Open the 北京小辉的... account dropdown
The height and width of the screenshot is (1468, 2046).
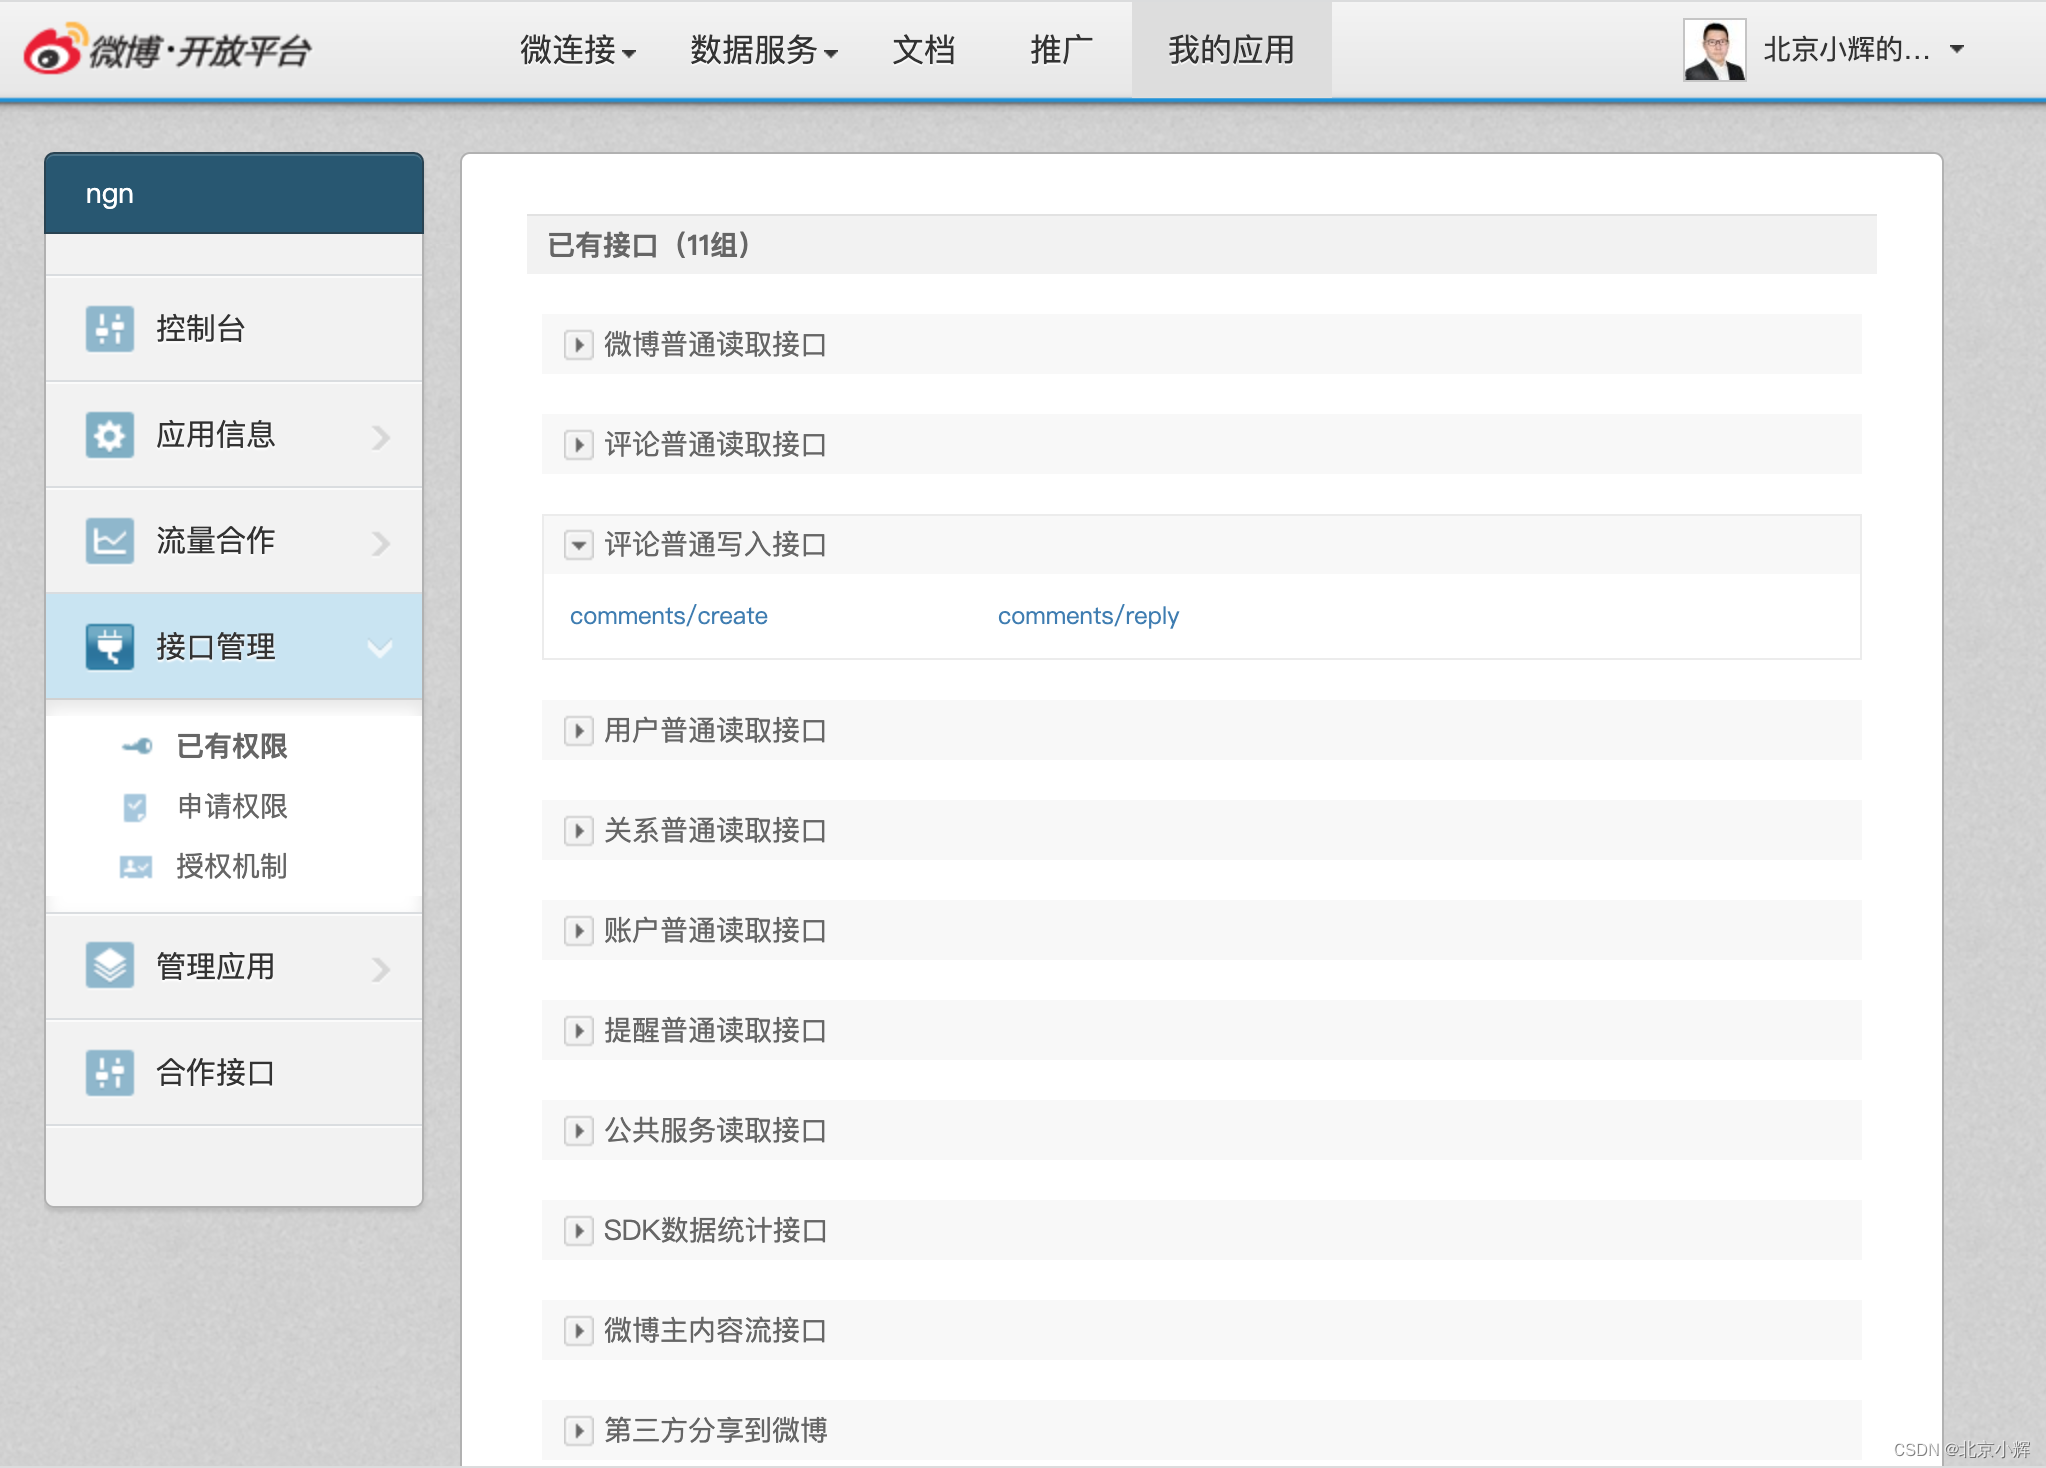pos(1864,49)
